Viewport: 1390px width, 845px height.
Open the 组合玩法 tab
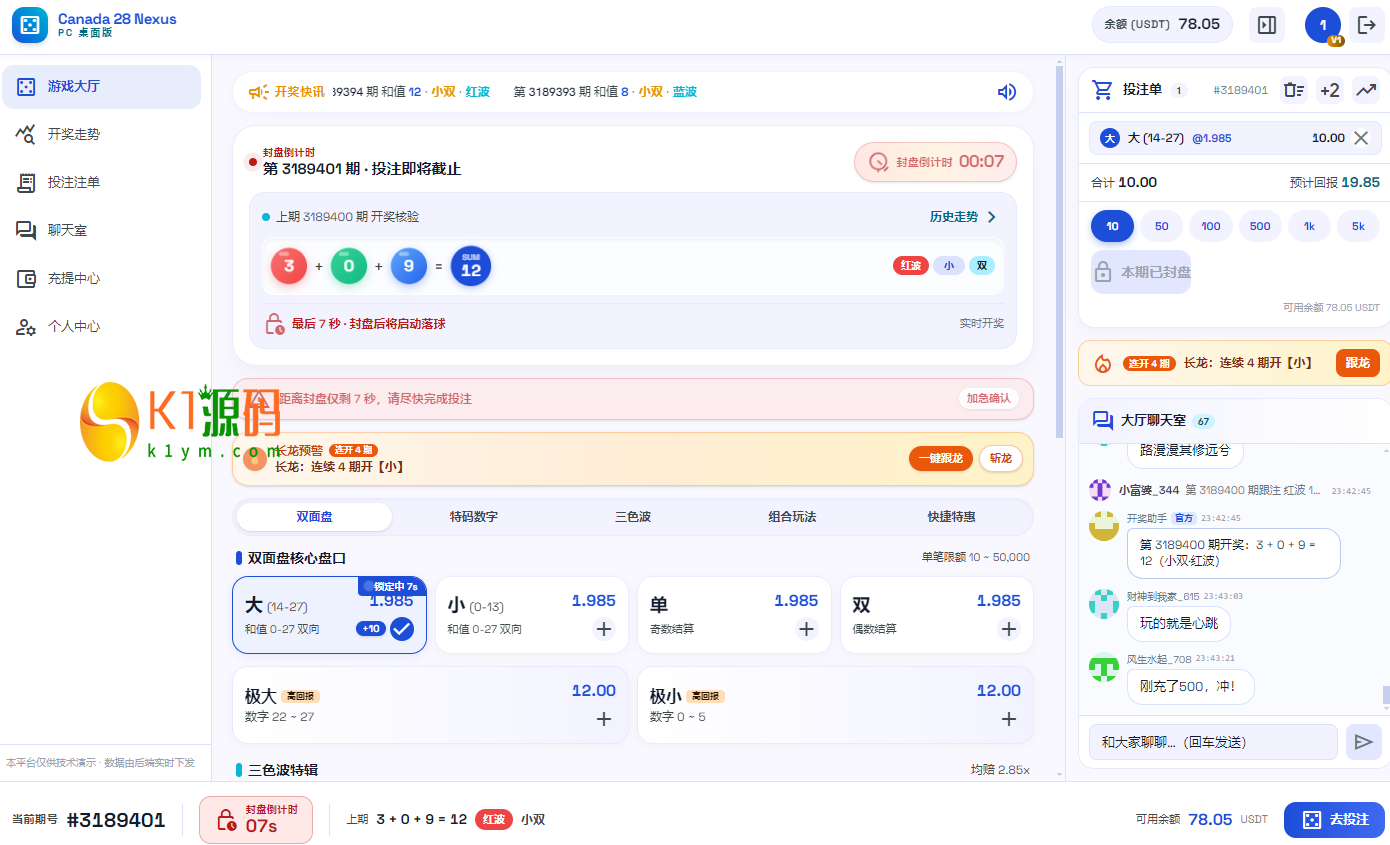click(x=792, y=517)
